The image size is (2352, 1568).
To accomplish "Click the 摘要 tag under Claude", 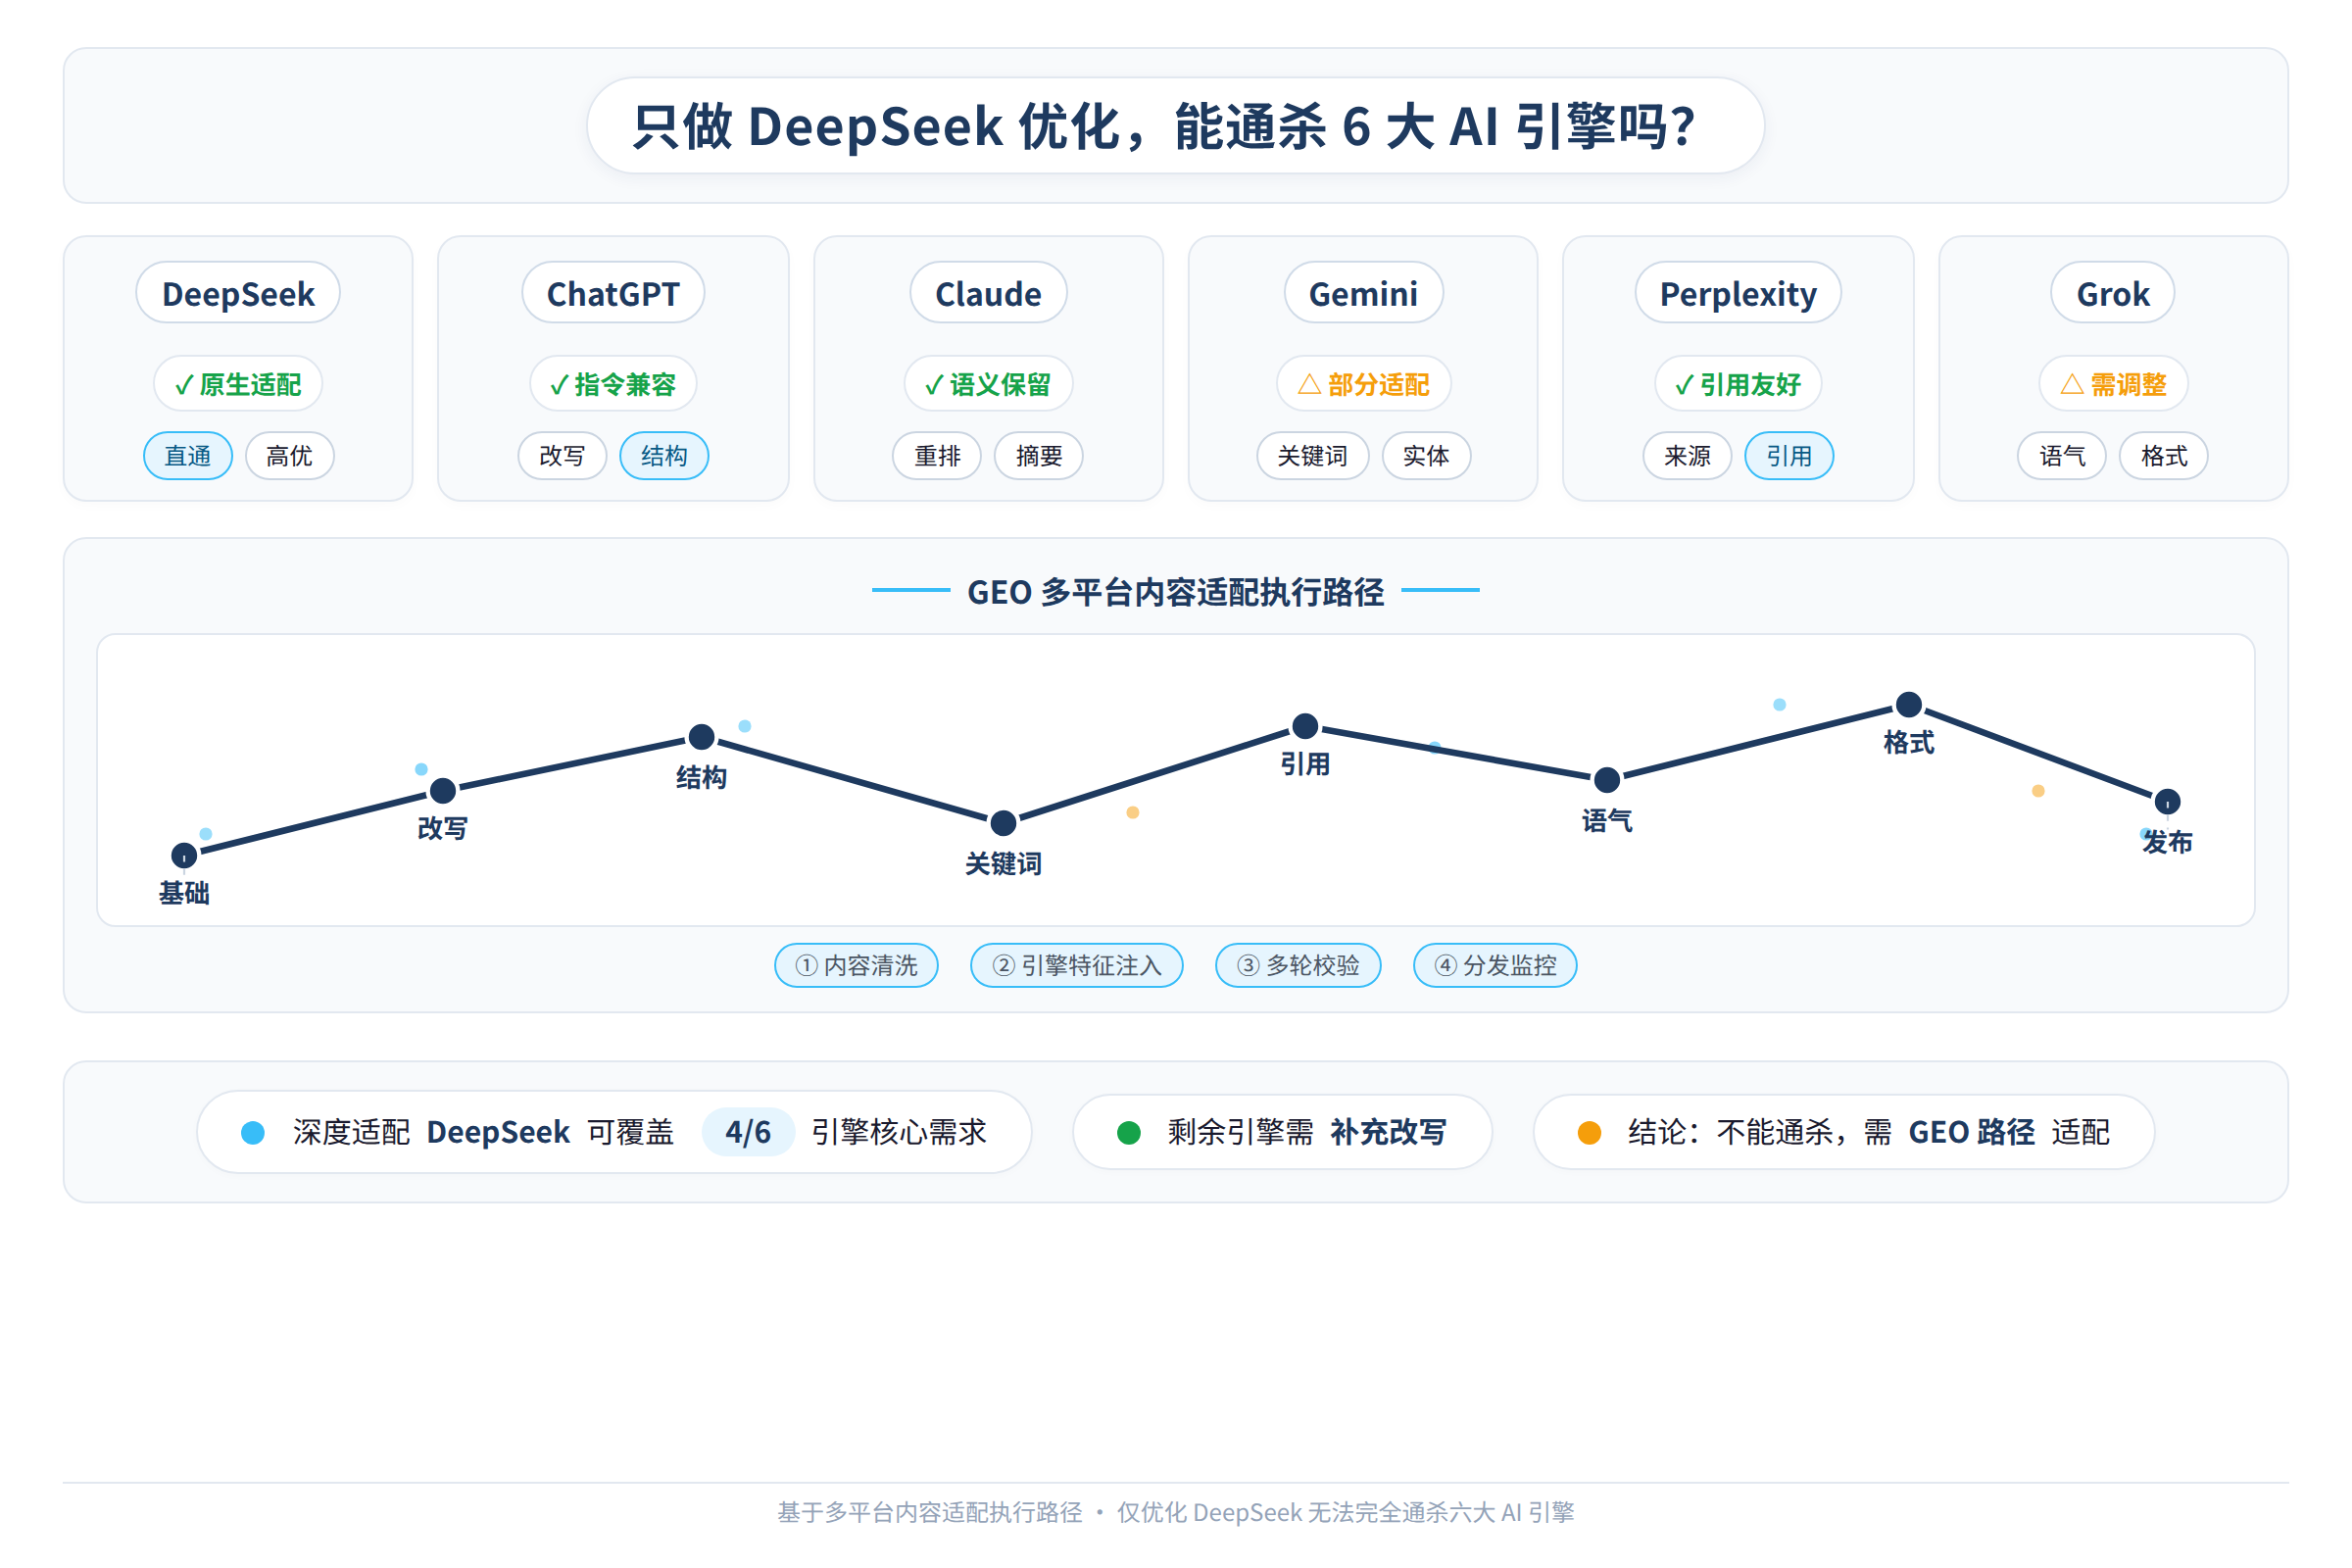I will (1039, 456).
